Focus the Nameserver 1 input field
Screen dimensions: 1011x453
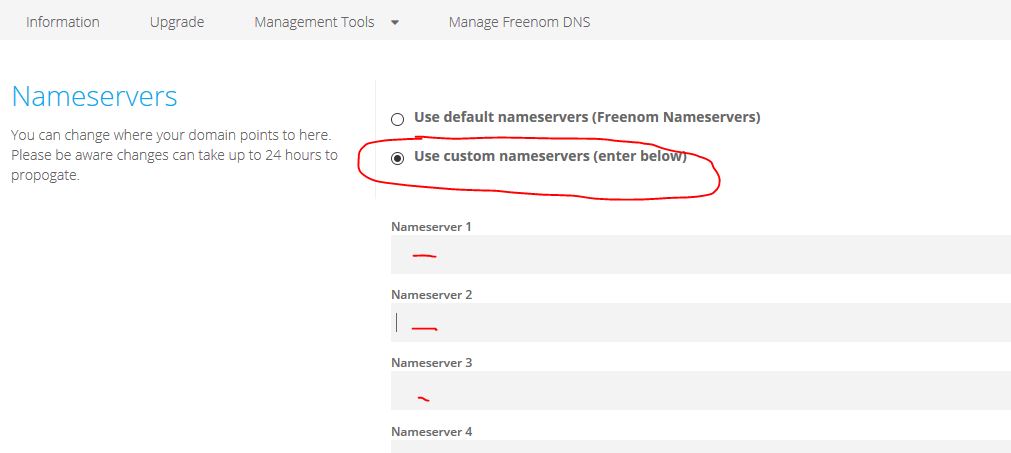click(700, 255)
